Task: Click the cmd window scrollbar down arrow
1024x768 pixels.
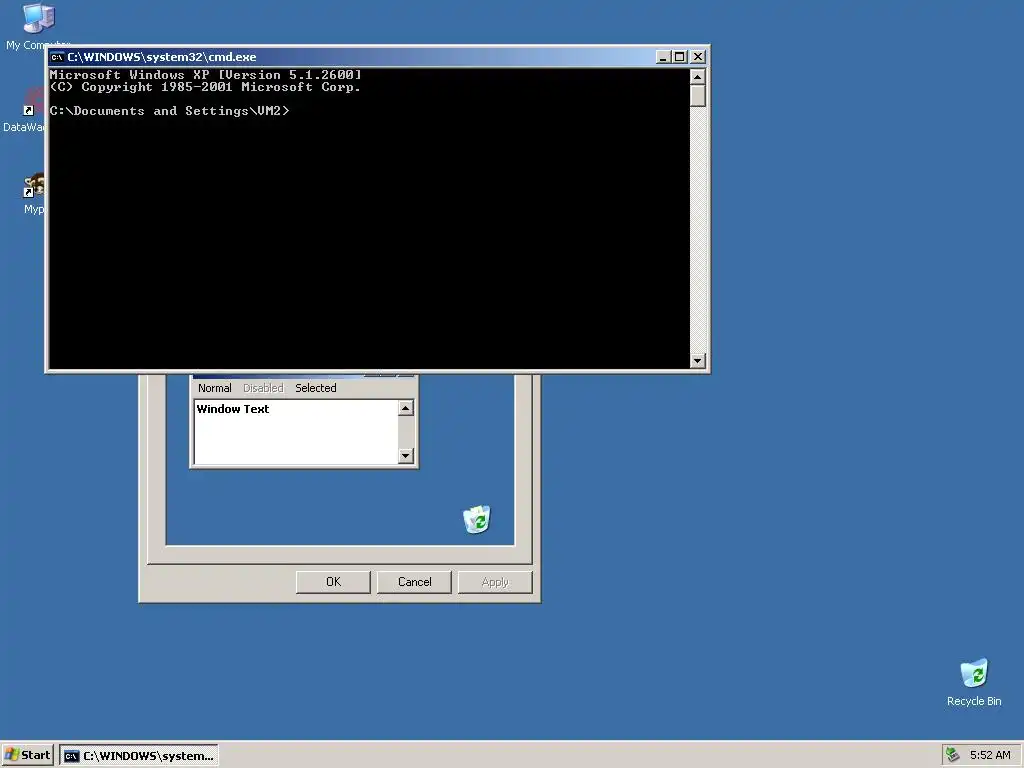Action: click(x=697, y=360)
